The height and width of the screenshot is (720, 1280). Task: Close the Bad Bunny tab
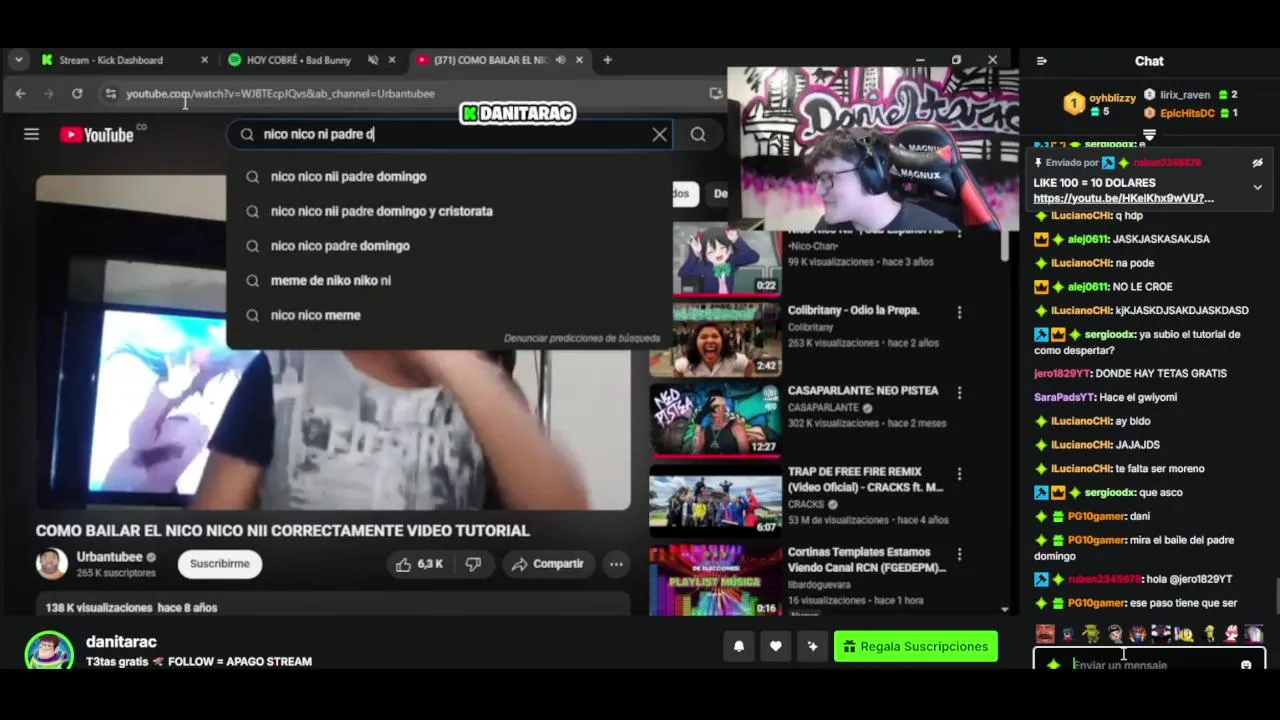[x=392, y=60]
